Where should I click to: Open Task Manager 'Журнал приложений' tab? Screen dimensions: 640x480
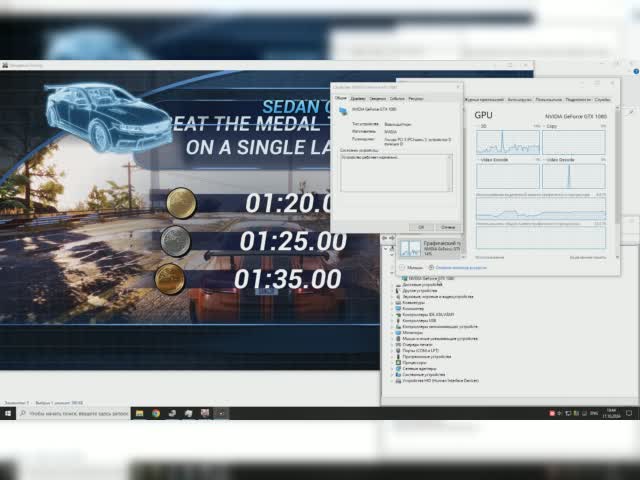(484, 100)
